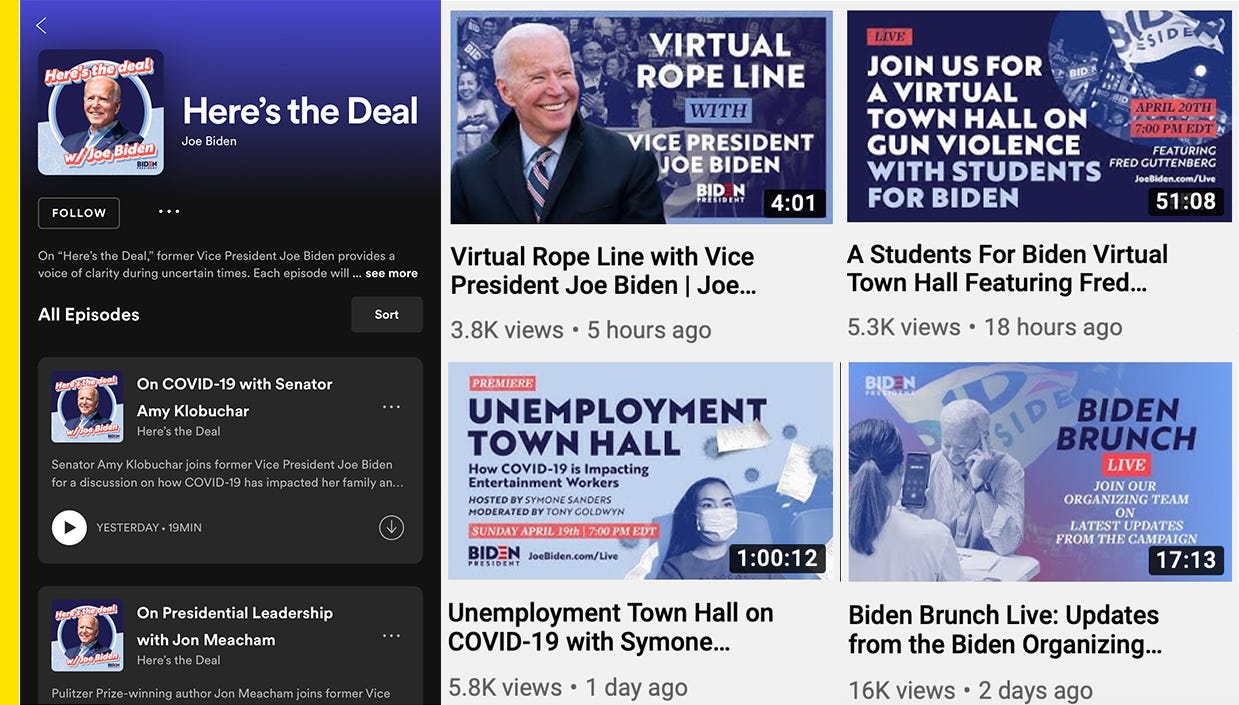Click the Senator Amy Klobuchar joins description text
The image size is (1239, 705).
(x=228, y=474)
